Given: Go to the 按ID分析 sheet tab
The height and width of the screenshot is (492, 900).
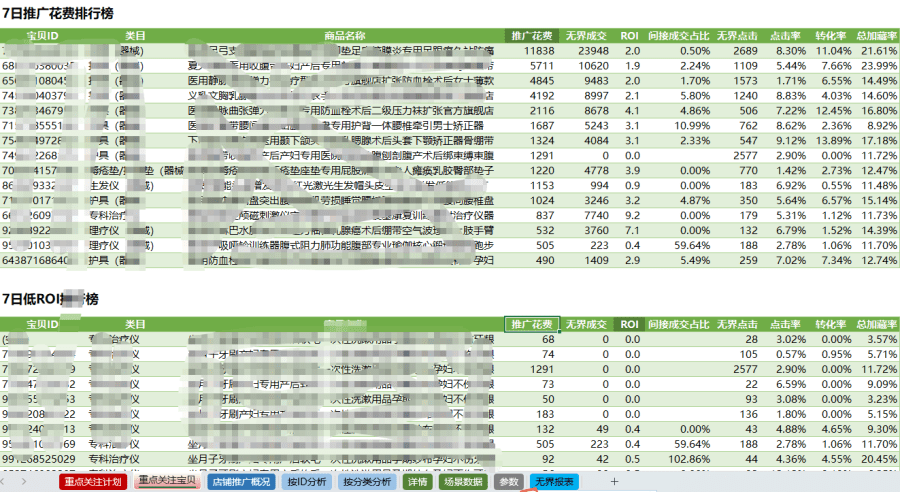Looking at the screenshot, I should pyautogui.click(x=306, y=482).
